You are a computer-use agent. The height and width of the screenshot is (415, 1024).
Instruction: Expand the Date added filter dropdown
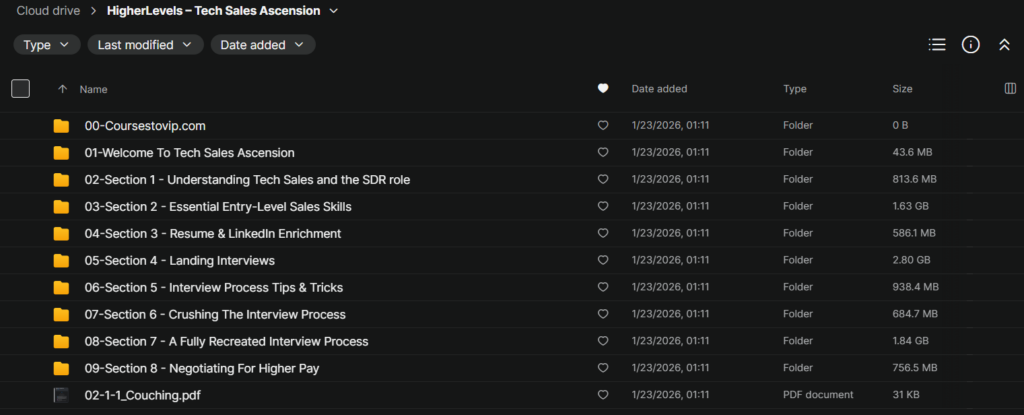[262, 45]
